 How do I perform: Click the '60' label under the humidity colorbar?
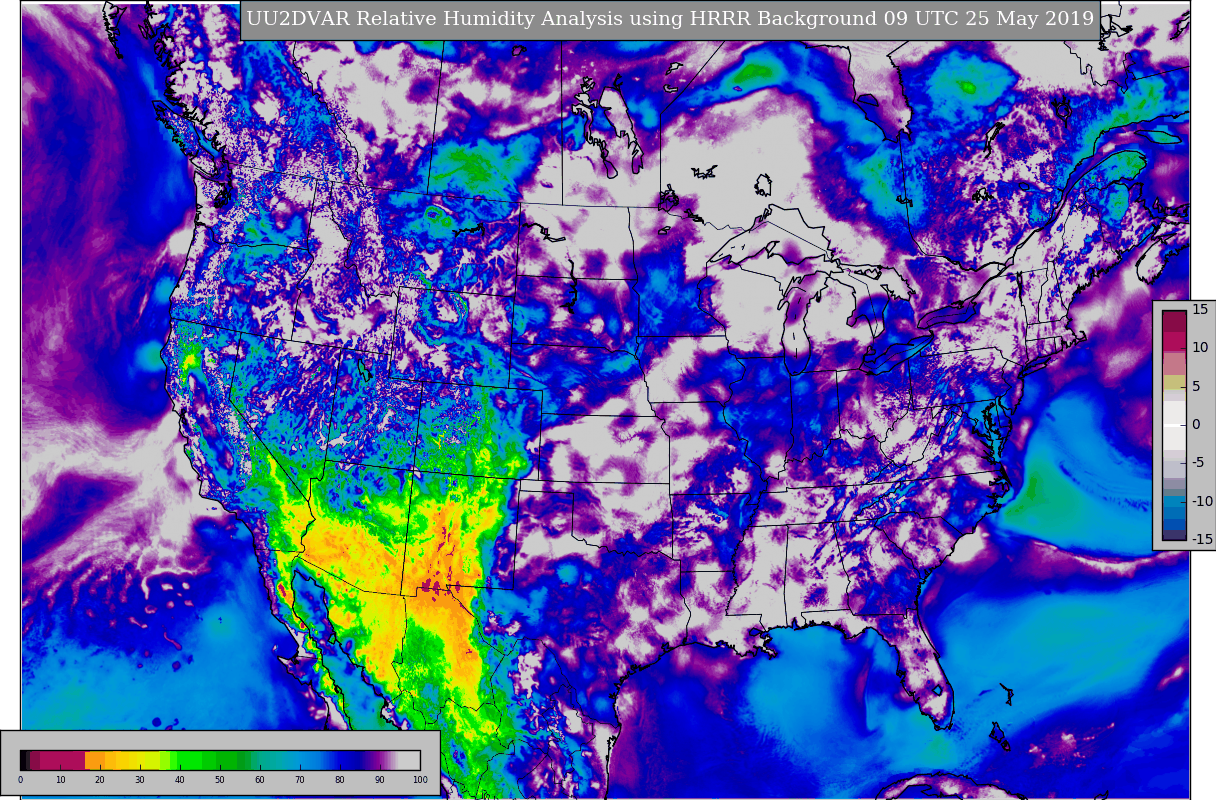click(259, 779)
